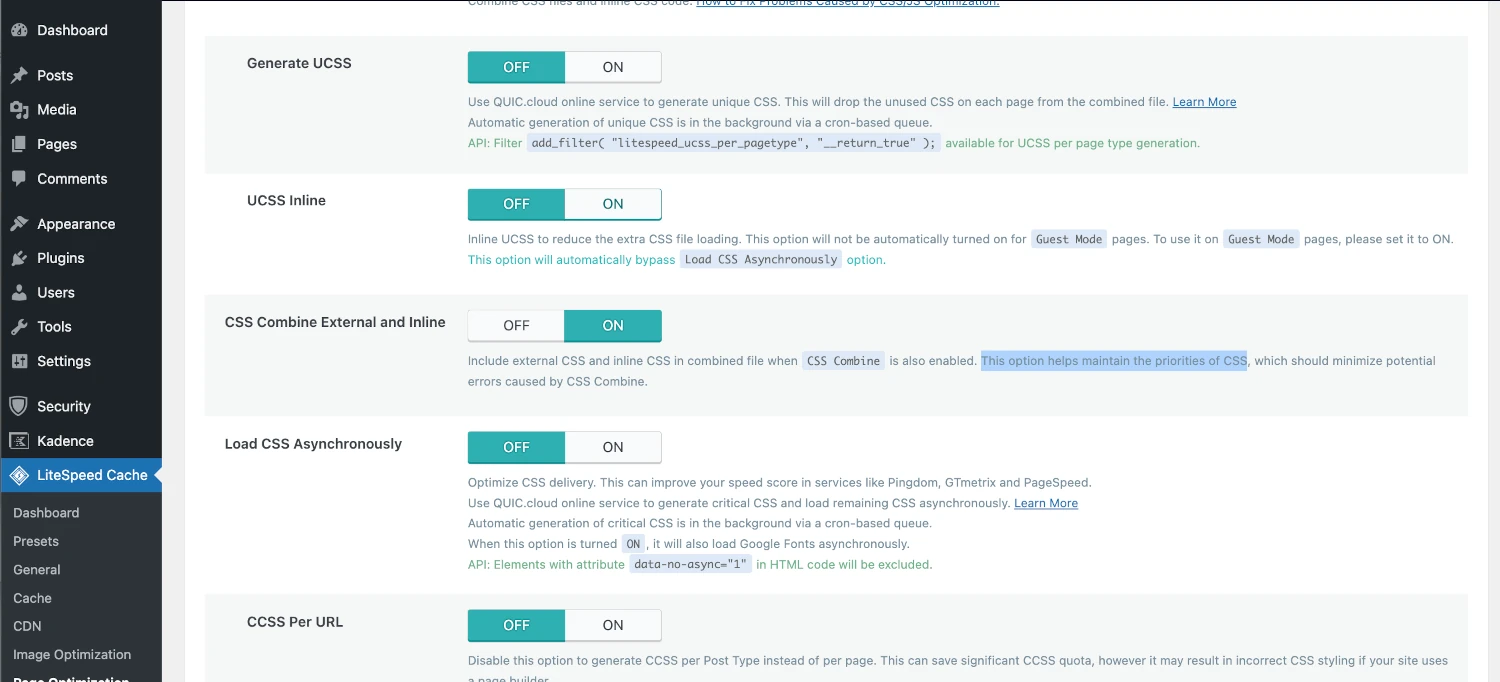This screenshot has height=682, width=1500.
Task: Click the Tools wrench icon
Action: [19, 327]
